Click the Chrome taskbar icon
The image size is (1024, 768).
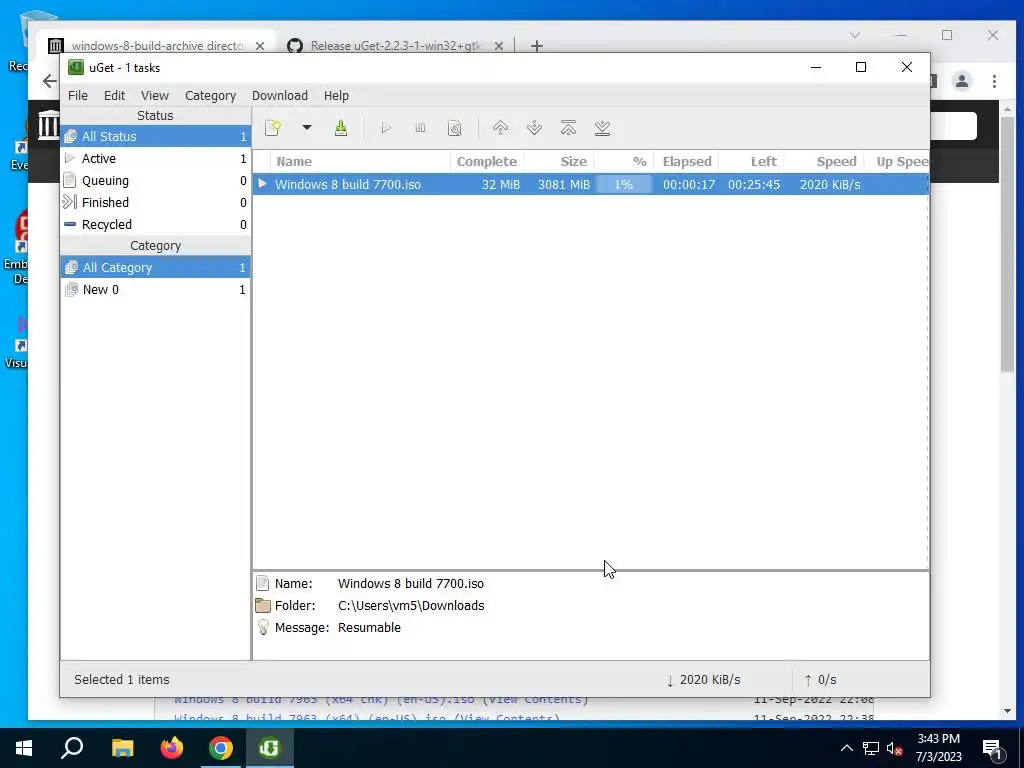(221, 748)
